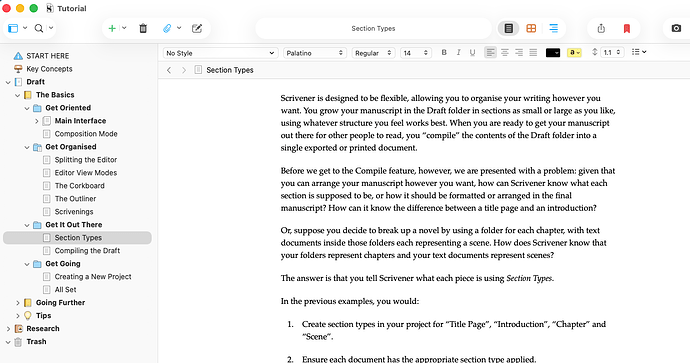The height and width of the screenshot is (363, 690).
Task: Open the paperclip insert options arrow
Action: tap(179, 28)
